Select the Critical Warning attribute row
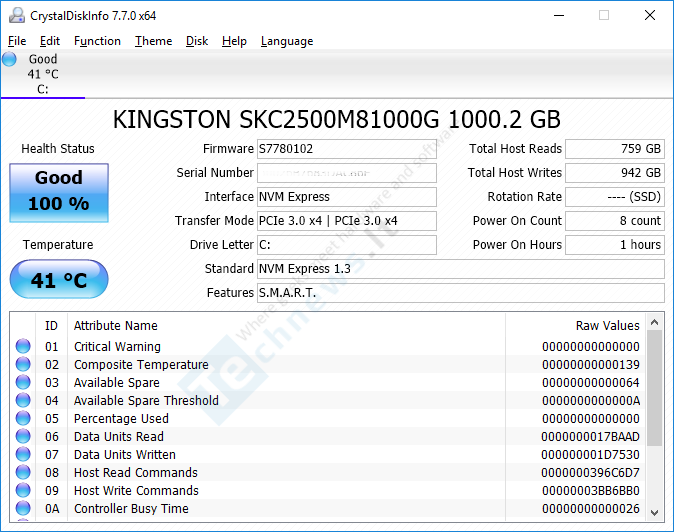This screenshot has height=532, width=674. click(328, 346)
